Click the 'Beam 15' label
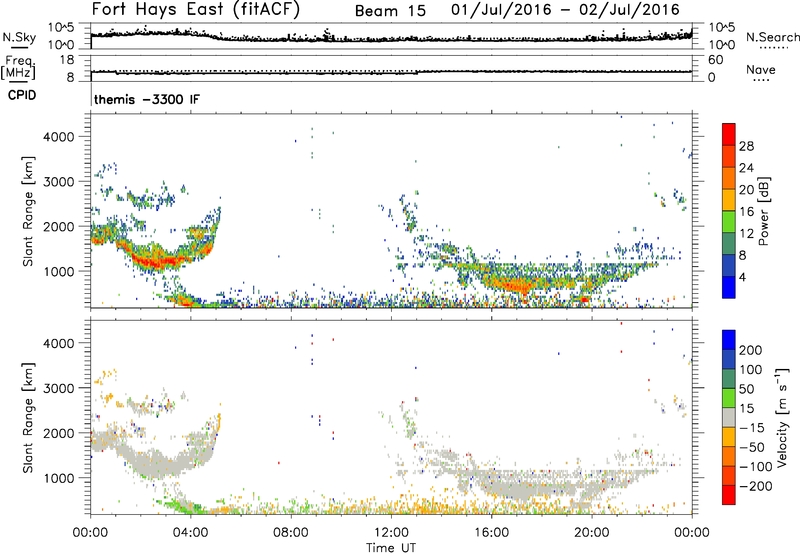Image resolution: width=800 pixels, height=554 pixels. tap(390, 11)
